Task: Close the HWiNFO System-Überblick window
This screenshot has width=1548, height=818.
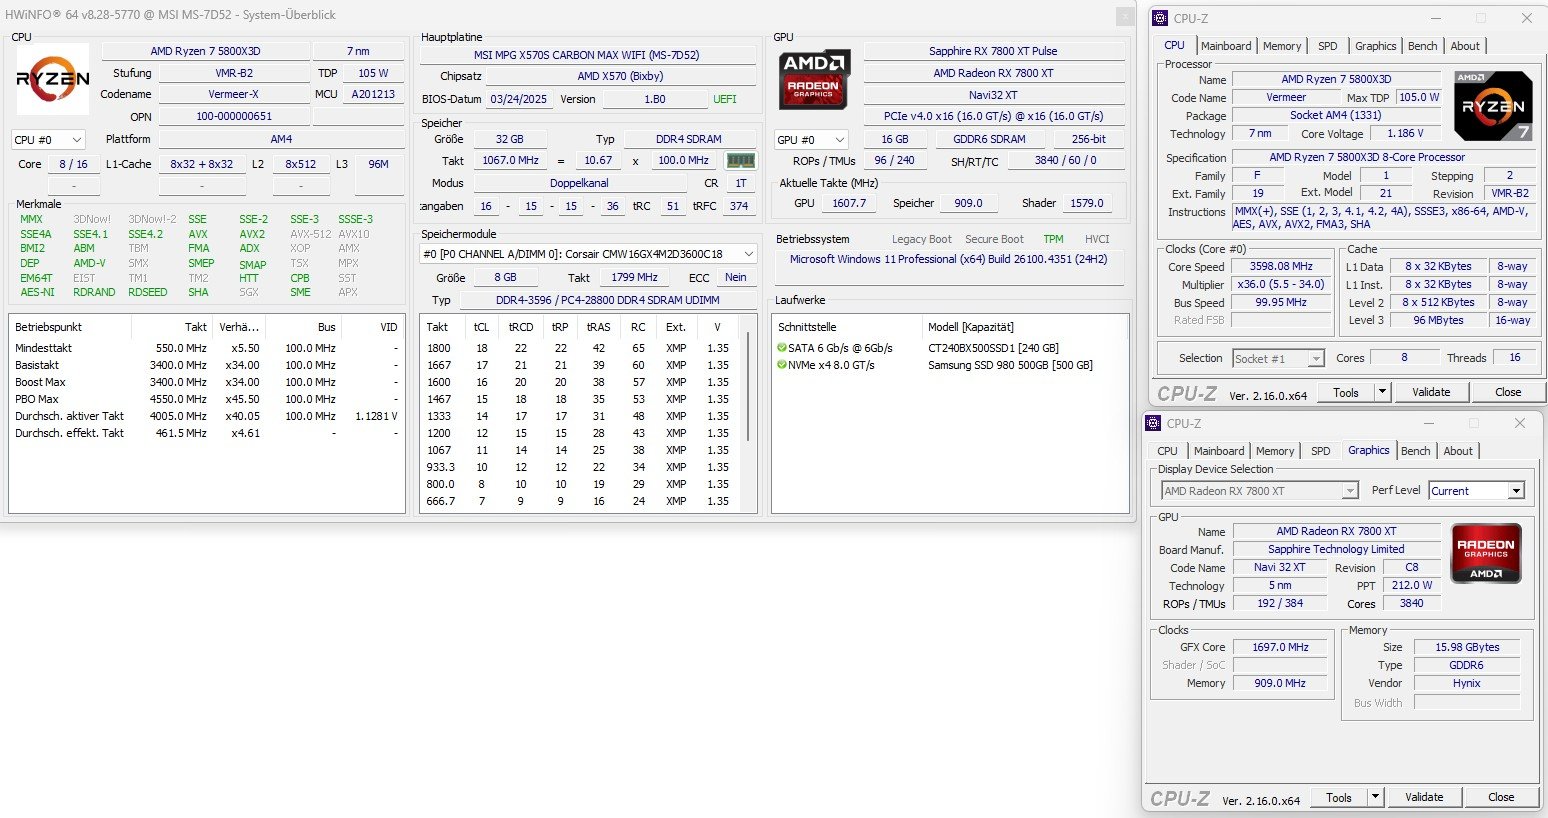Action: click(1126, 15)
